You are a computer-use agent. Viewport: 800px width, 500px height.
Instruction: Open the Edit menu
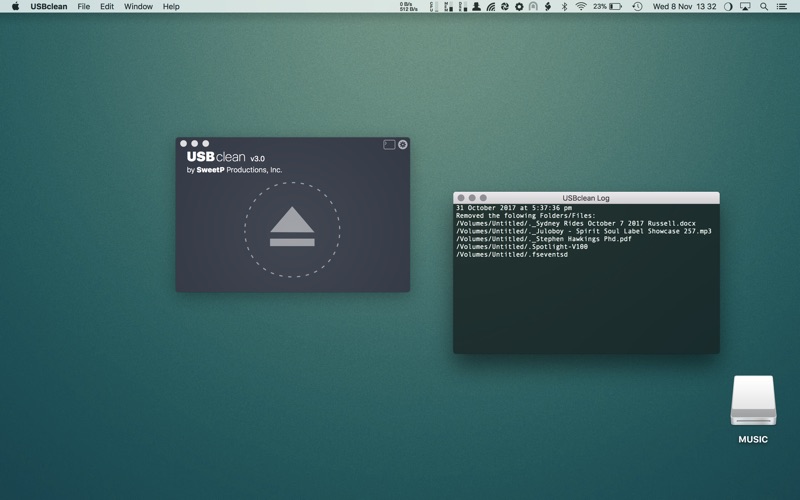(x=107, y=6)
